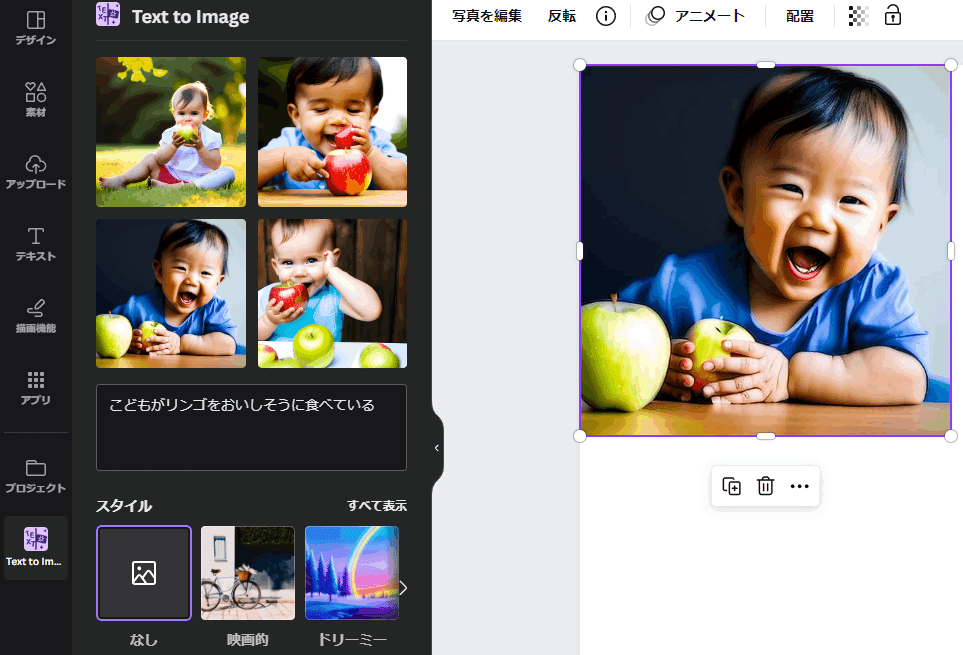
Task: Click the top-right corner handle of image
Action: tap(951, 65)
